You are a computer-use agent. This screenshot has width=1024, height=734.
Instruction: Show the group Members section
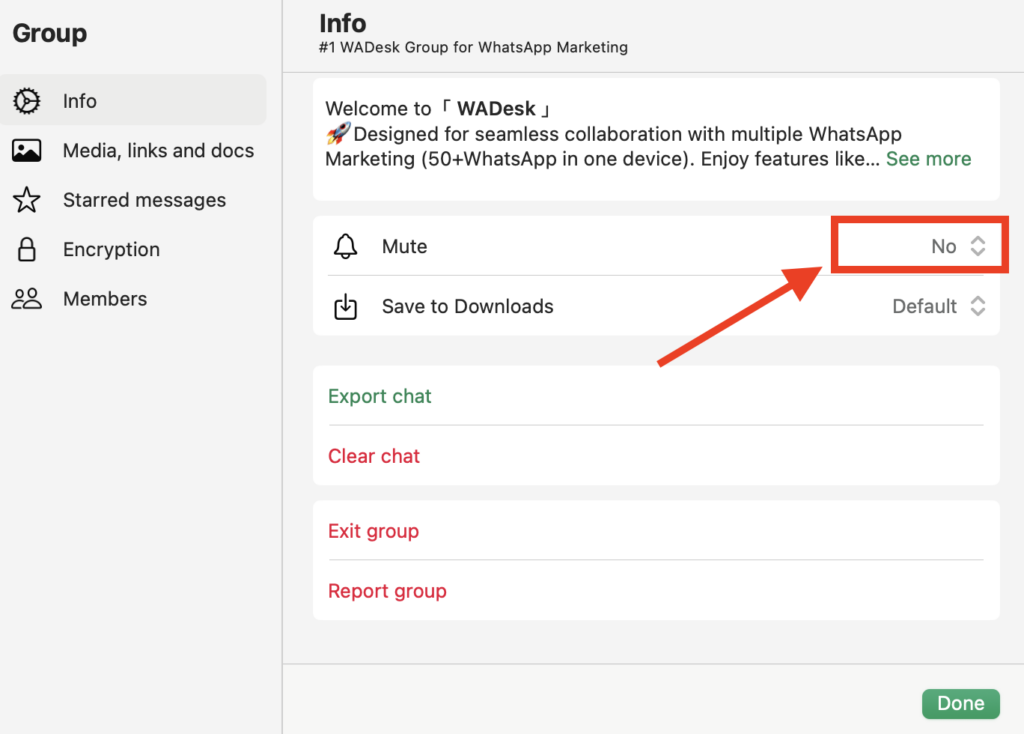(x=133, y=299)
